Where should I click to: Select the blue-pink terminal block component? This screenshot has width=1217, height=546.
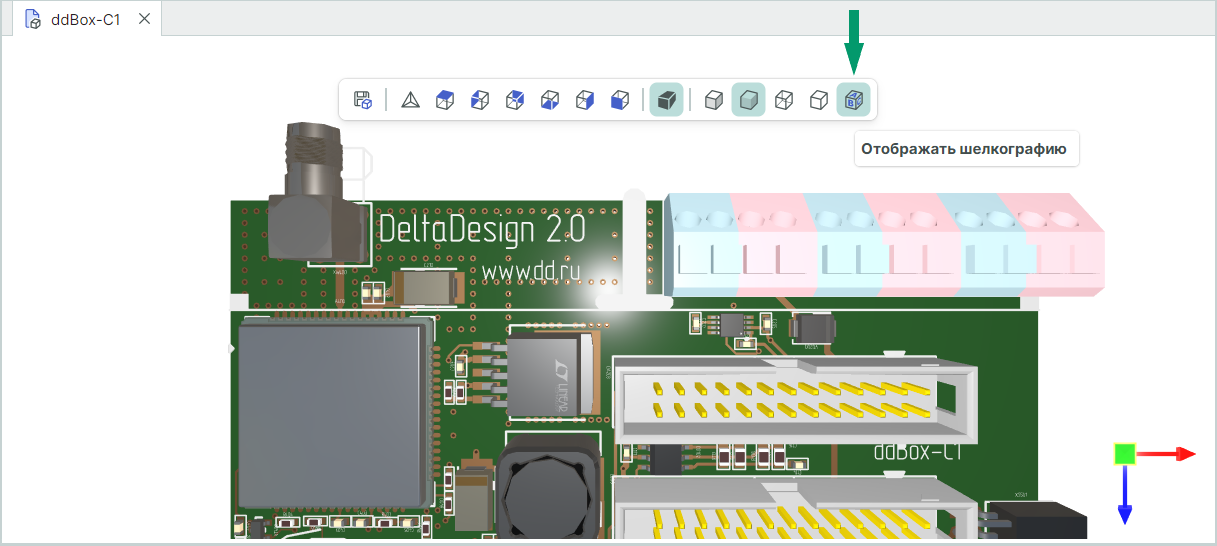[880, 245]
